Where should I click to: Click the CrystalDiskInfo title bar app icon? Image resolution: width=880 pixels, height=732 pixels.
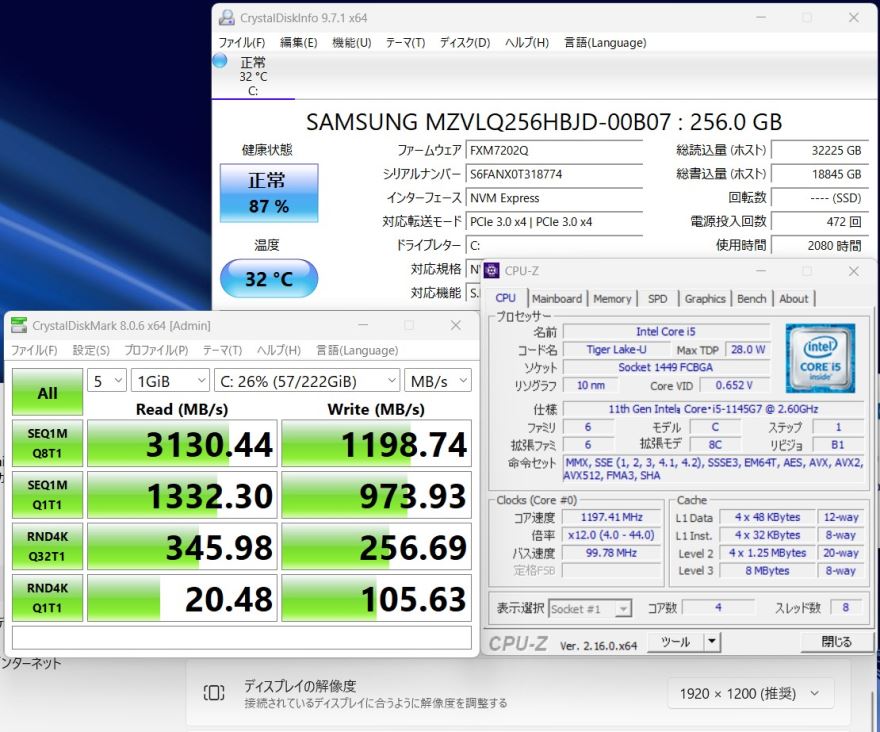tap(227, 18)
